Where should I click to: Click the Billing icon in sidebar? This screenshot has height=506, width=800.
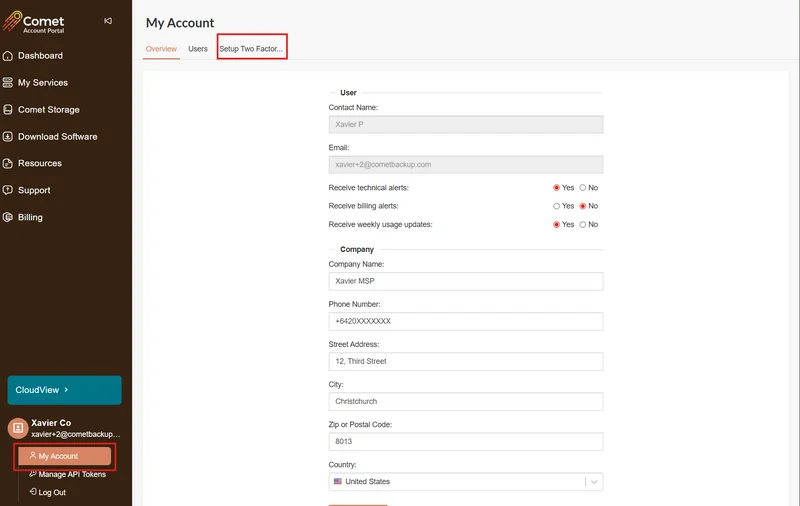point(8,217)
